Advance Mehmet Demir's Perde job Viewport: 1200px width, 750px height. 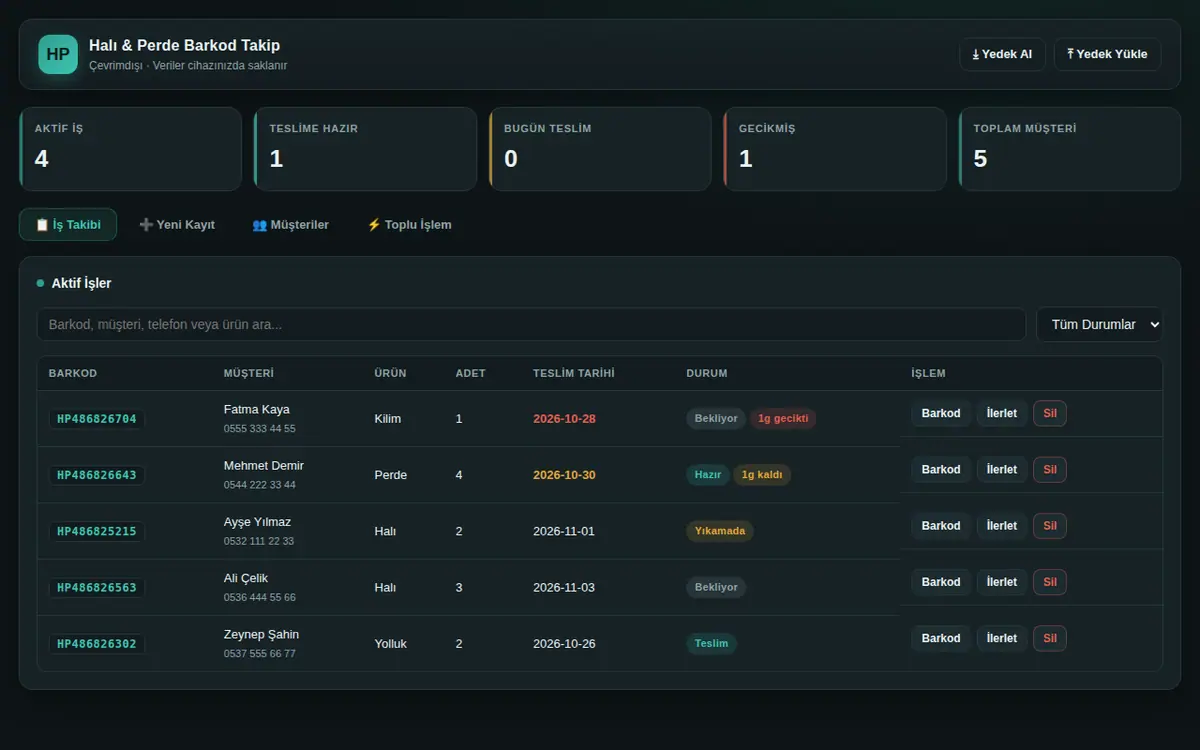click(x=1002, y=470)
